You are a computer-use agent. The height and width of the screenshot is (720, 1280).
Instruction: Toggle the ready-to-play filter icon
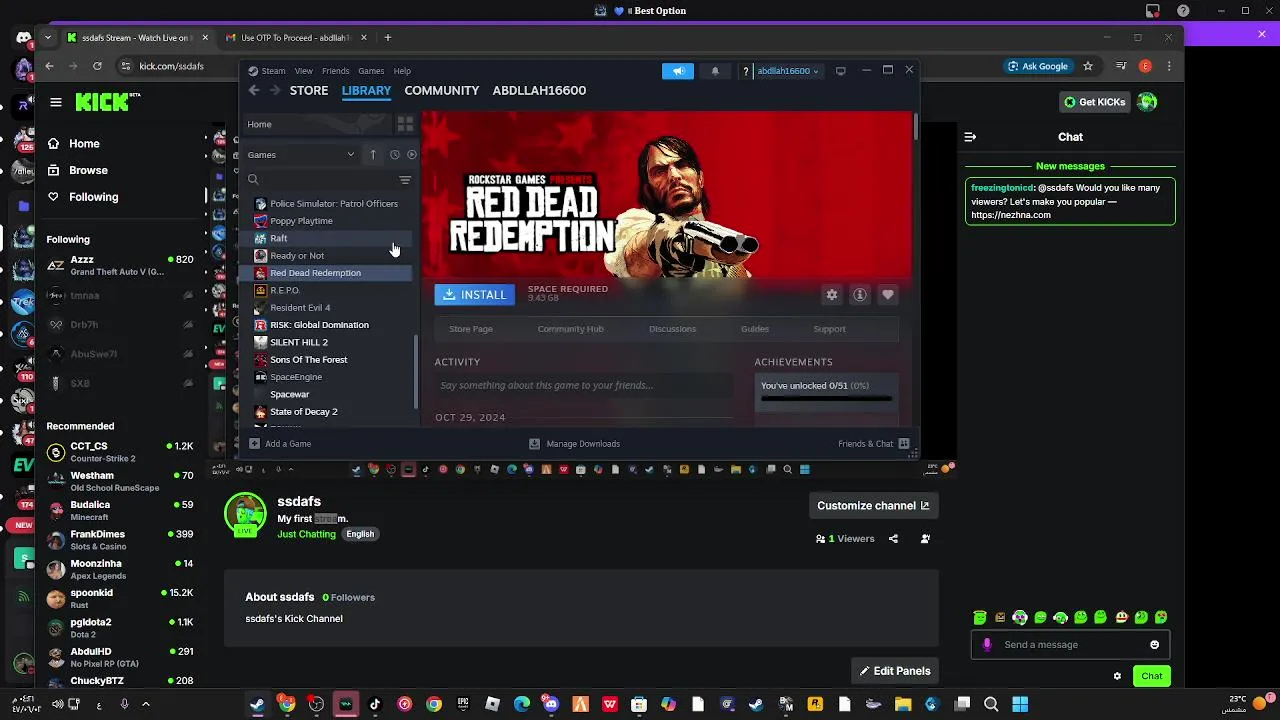pyautogui.click(x=411, y=155)
